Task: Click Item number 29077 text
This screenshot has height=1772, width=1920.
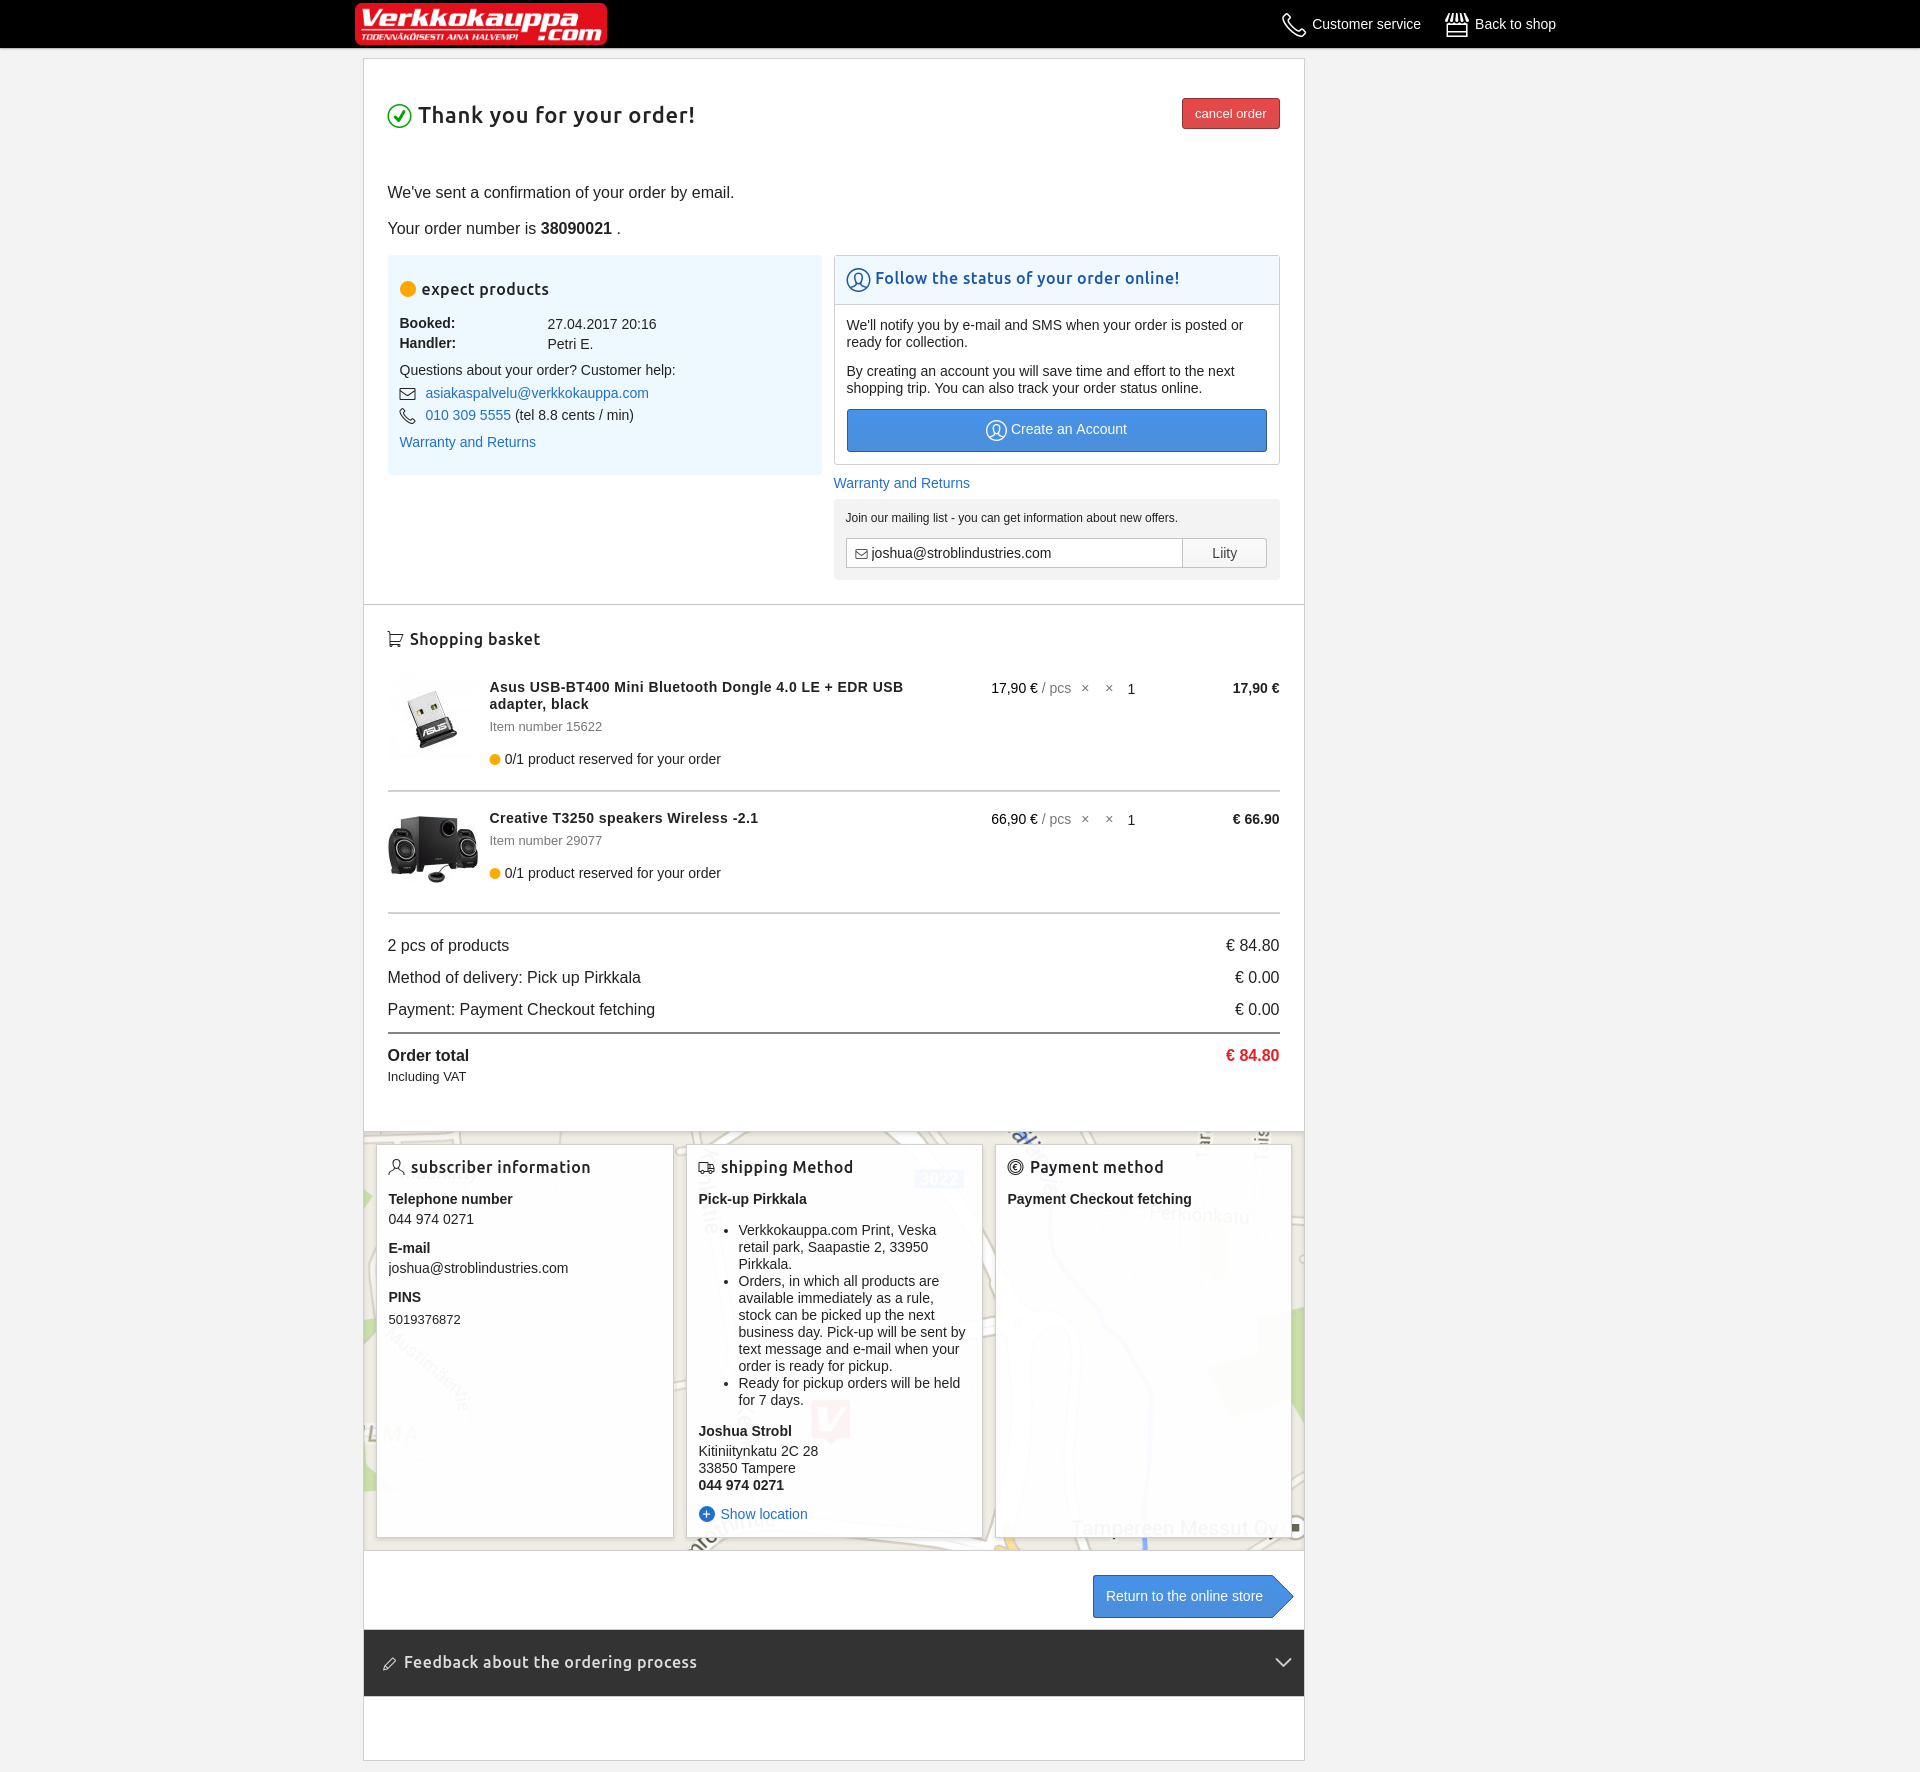Action: 545,841
